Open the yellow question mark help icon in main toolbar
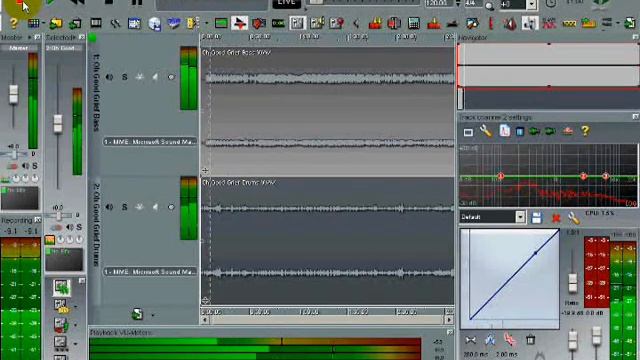The width and height of the screenshot is (640, 360). [13, 23]
